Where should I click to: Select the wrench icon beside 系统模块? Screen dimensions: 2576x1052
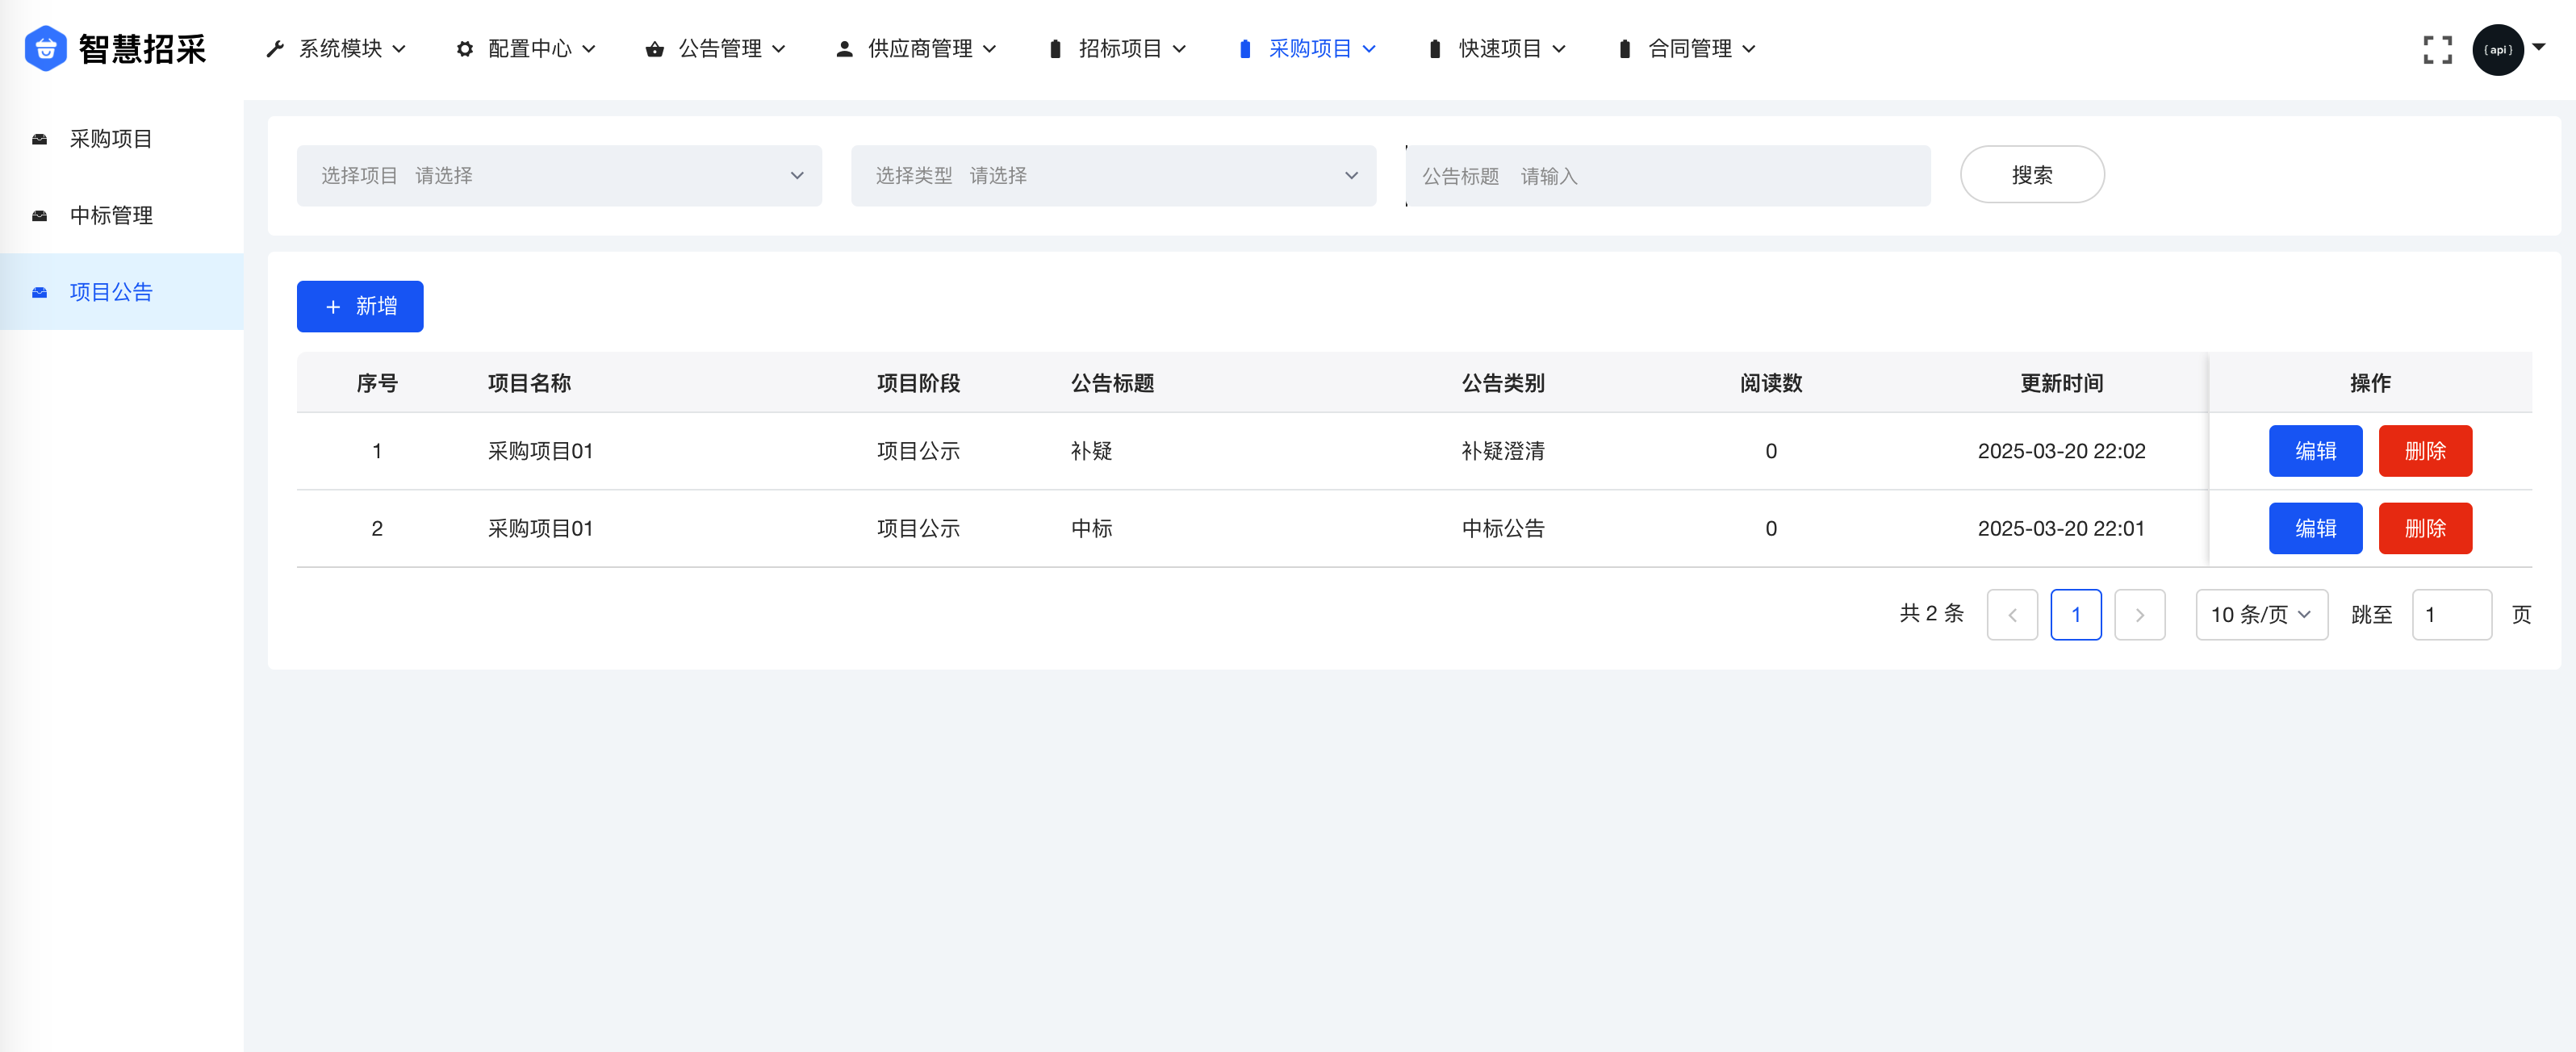point(275,48)
